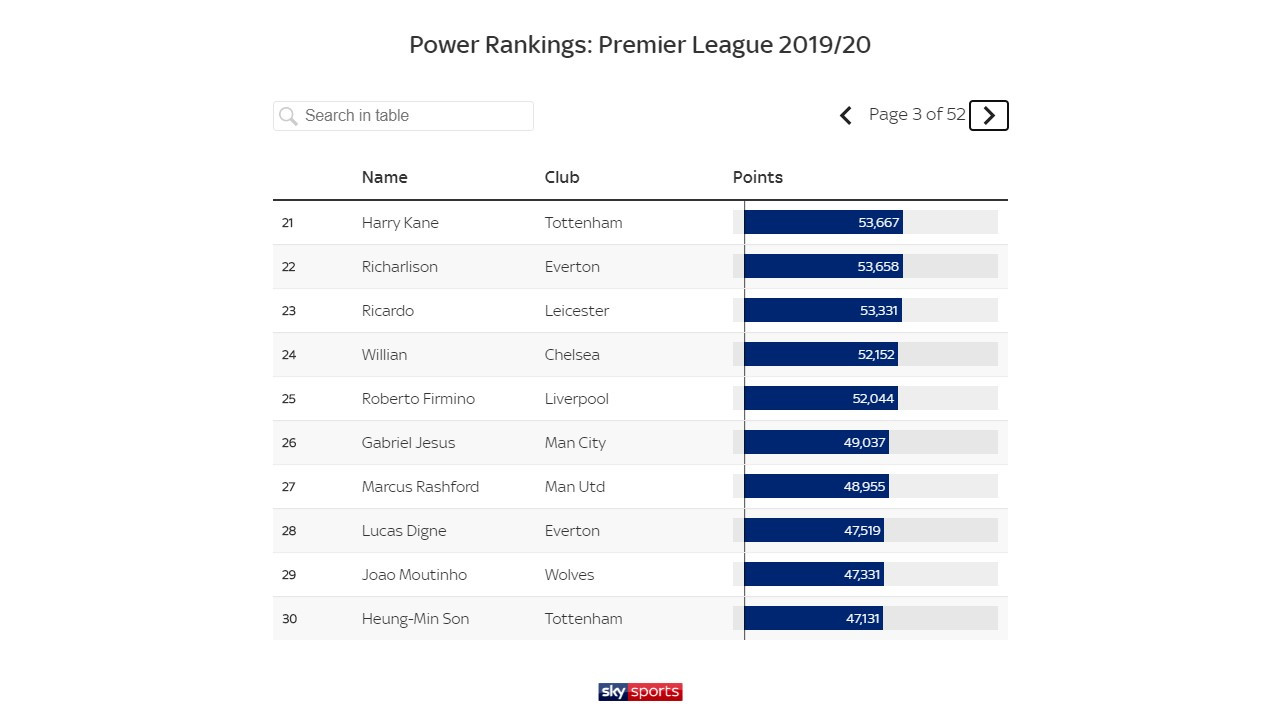
Task: Sort the table by the Points column
Action: pyautogui.click(x=757, y=177)
